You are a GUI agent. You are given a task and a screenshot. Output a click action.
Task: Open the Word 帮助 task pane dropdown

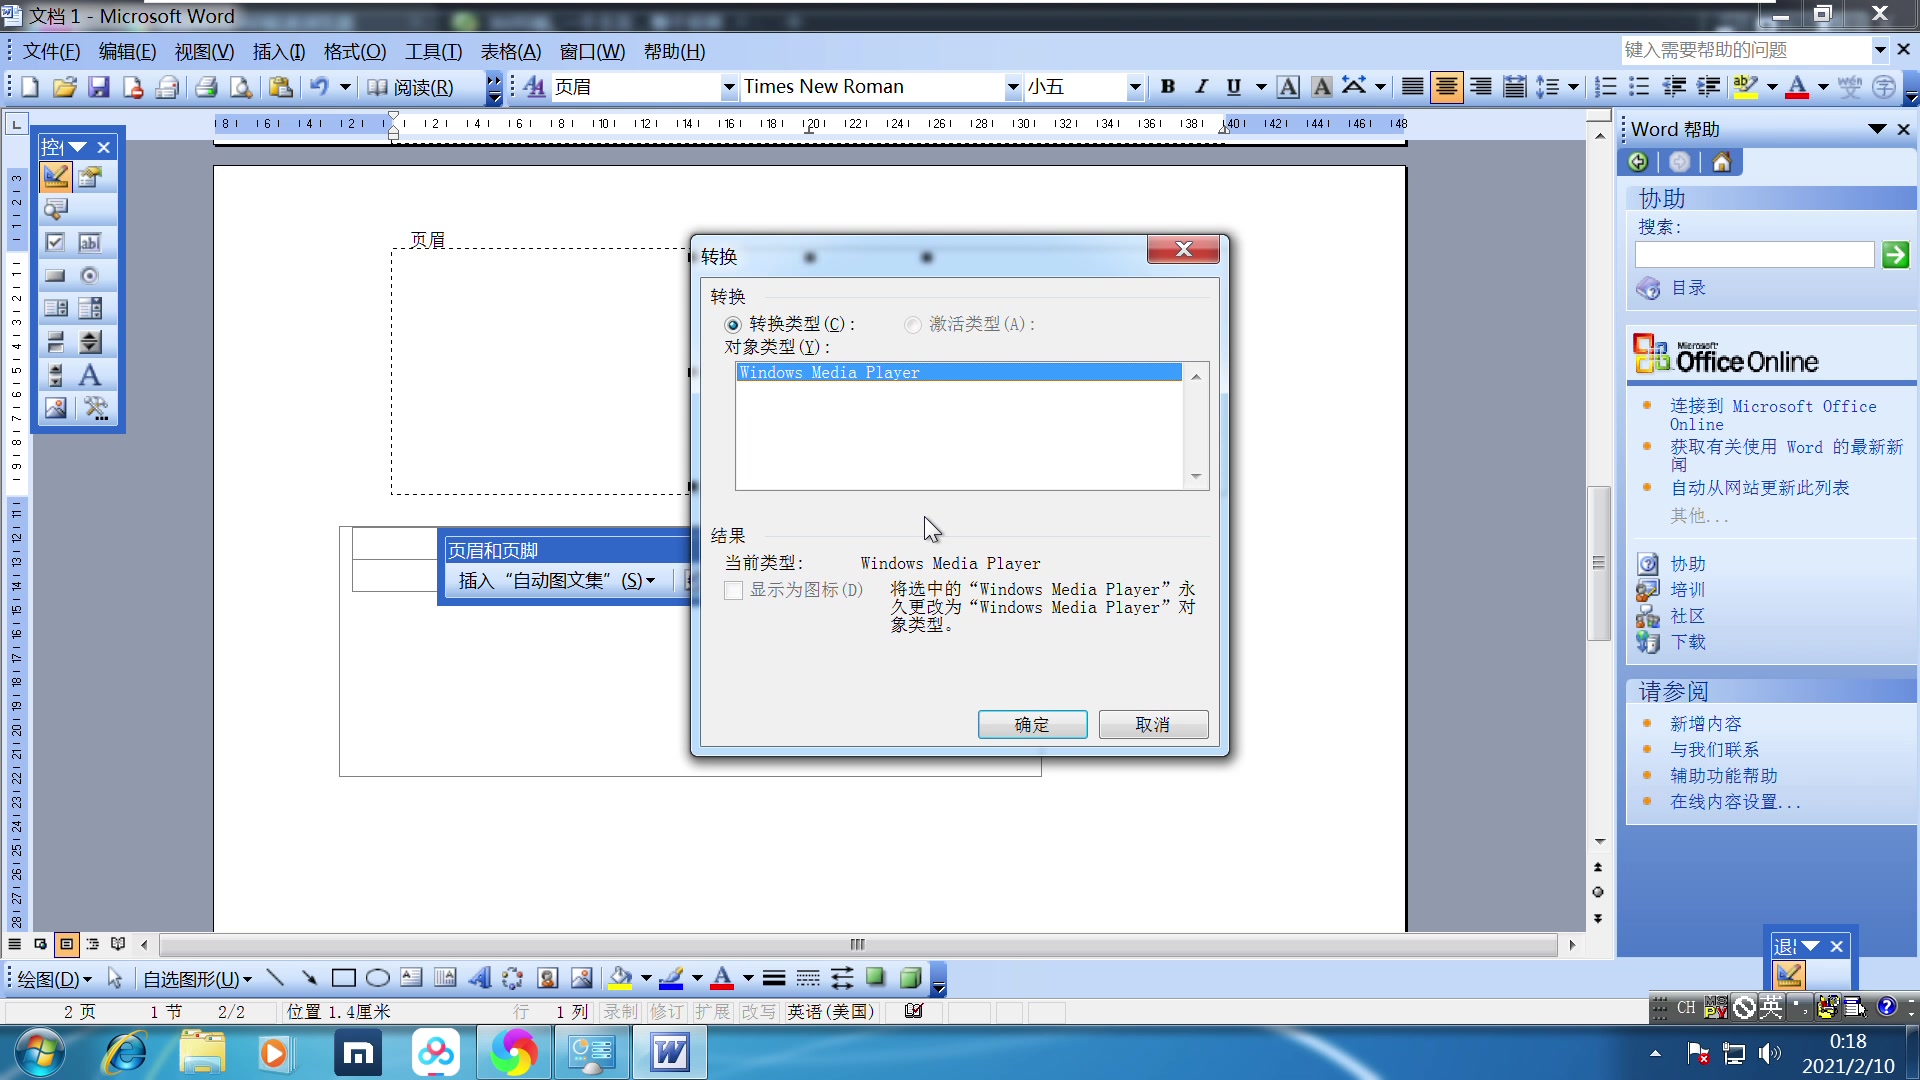pyautogui.click(x=1877, y=129)
